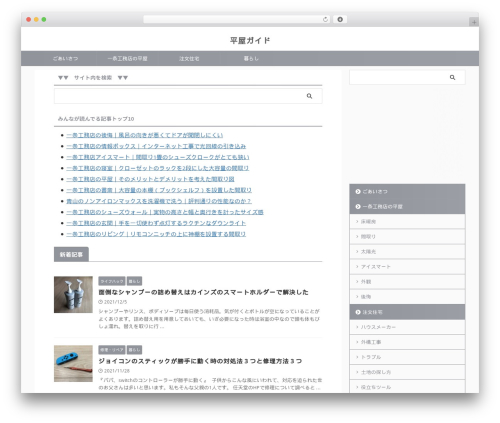Open ごあいさつ in top navigation bar
Image resolution: width=500 pixels, height=423 pixels.
coord(65,59)
